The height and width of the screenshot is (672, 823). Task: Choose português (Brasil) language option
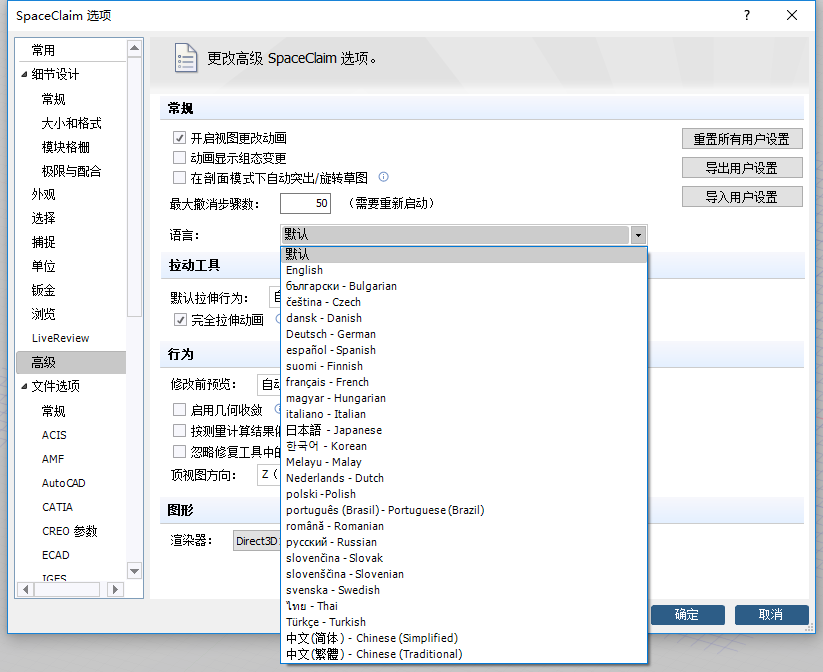[x=464, y=510]
